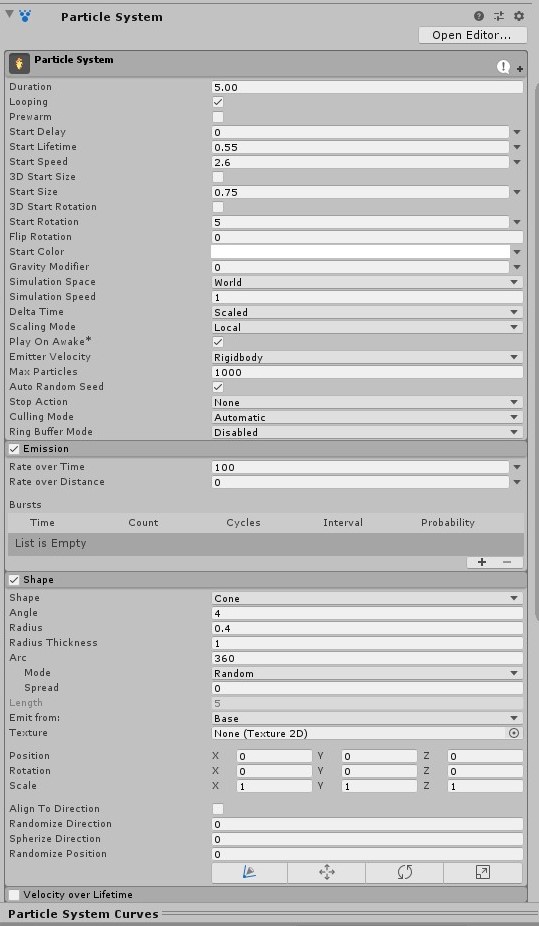Image resolution: width=539 pixels, height=926 pixels.
Task: Collapse the Particle System component foldout
Action: pos(9,14)
